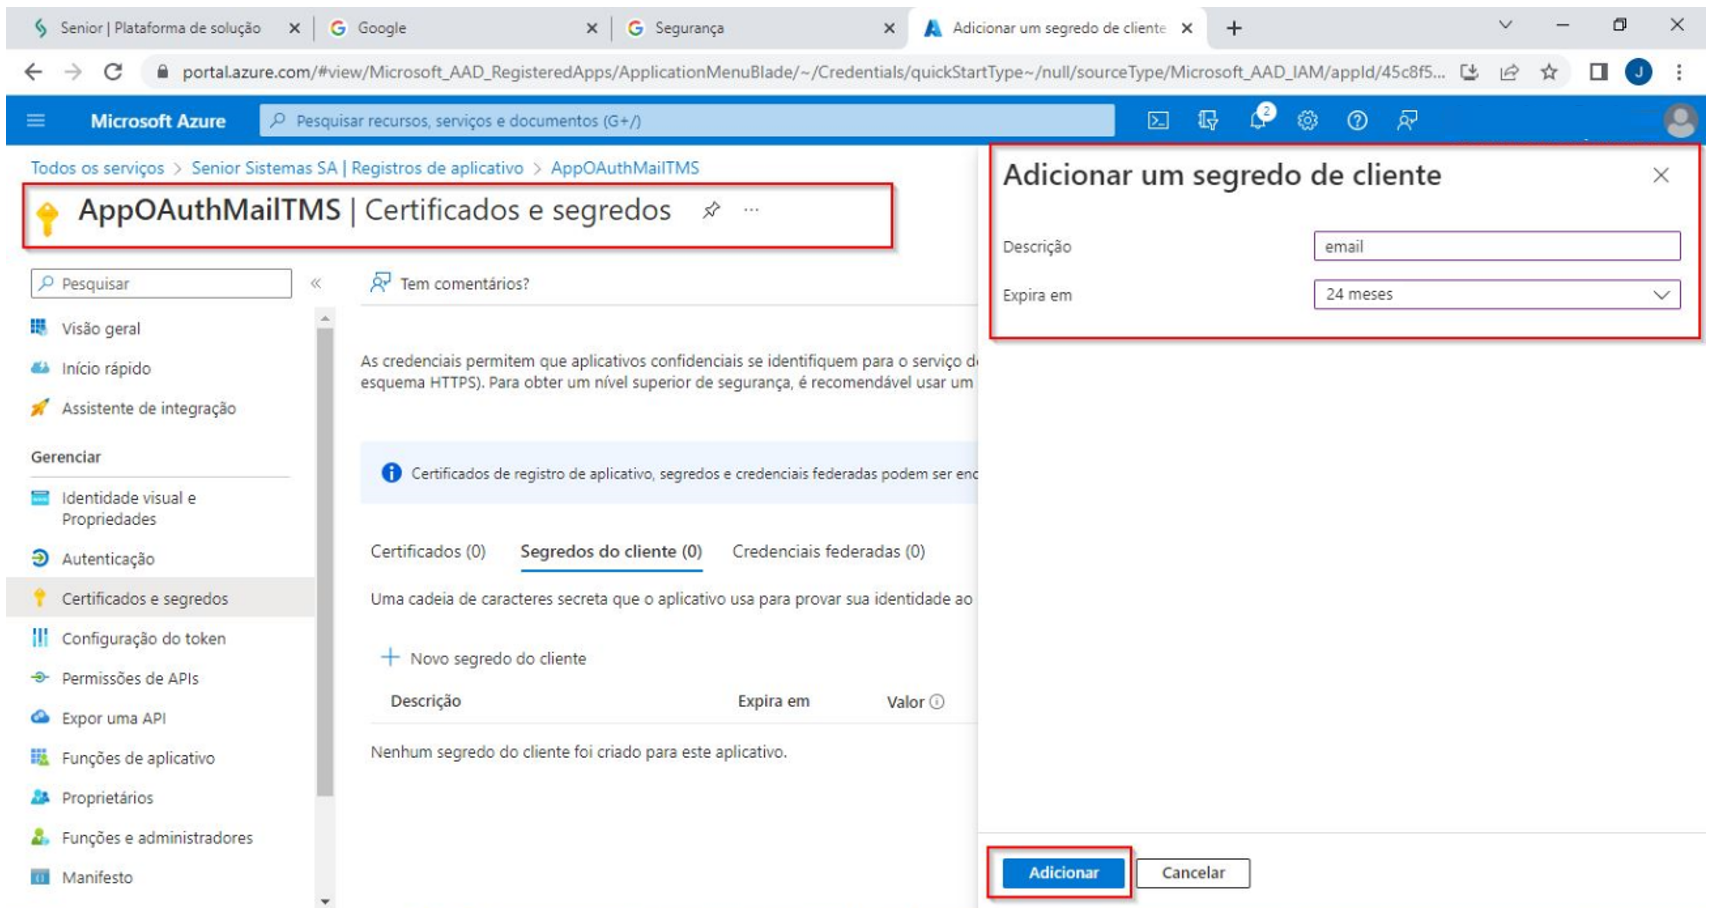Image resolution: width=1713 pixels, height=908 pixels.
Task: Toggle browser side panel
Action: pyautogui.click(x=1598, y=72)
